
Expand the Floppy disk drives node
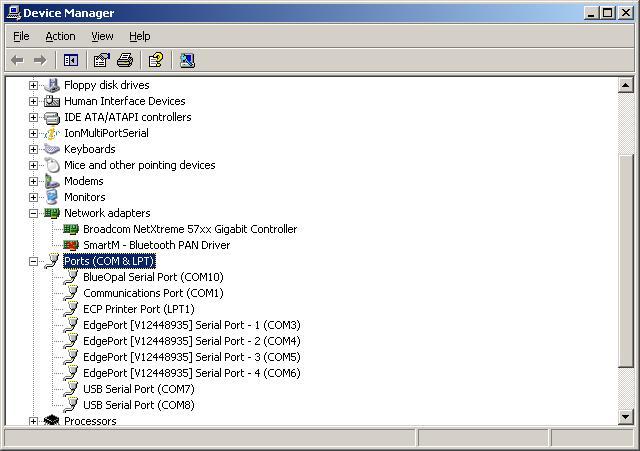[x=33, y=85]
